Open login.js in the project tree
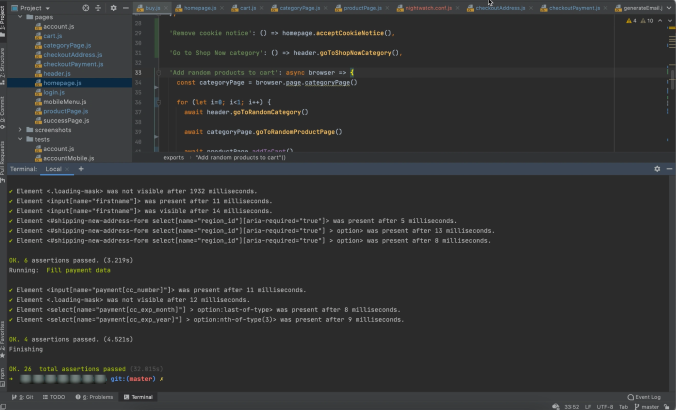The image size is (676, 410). (x=53, y=92)
